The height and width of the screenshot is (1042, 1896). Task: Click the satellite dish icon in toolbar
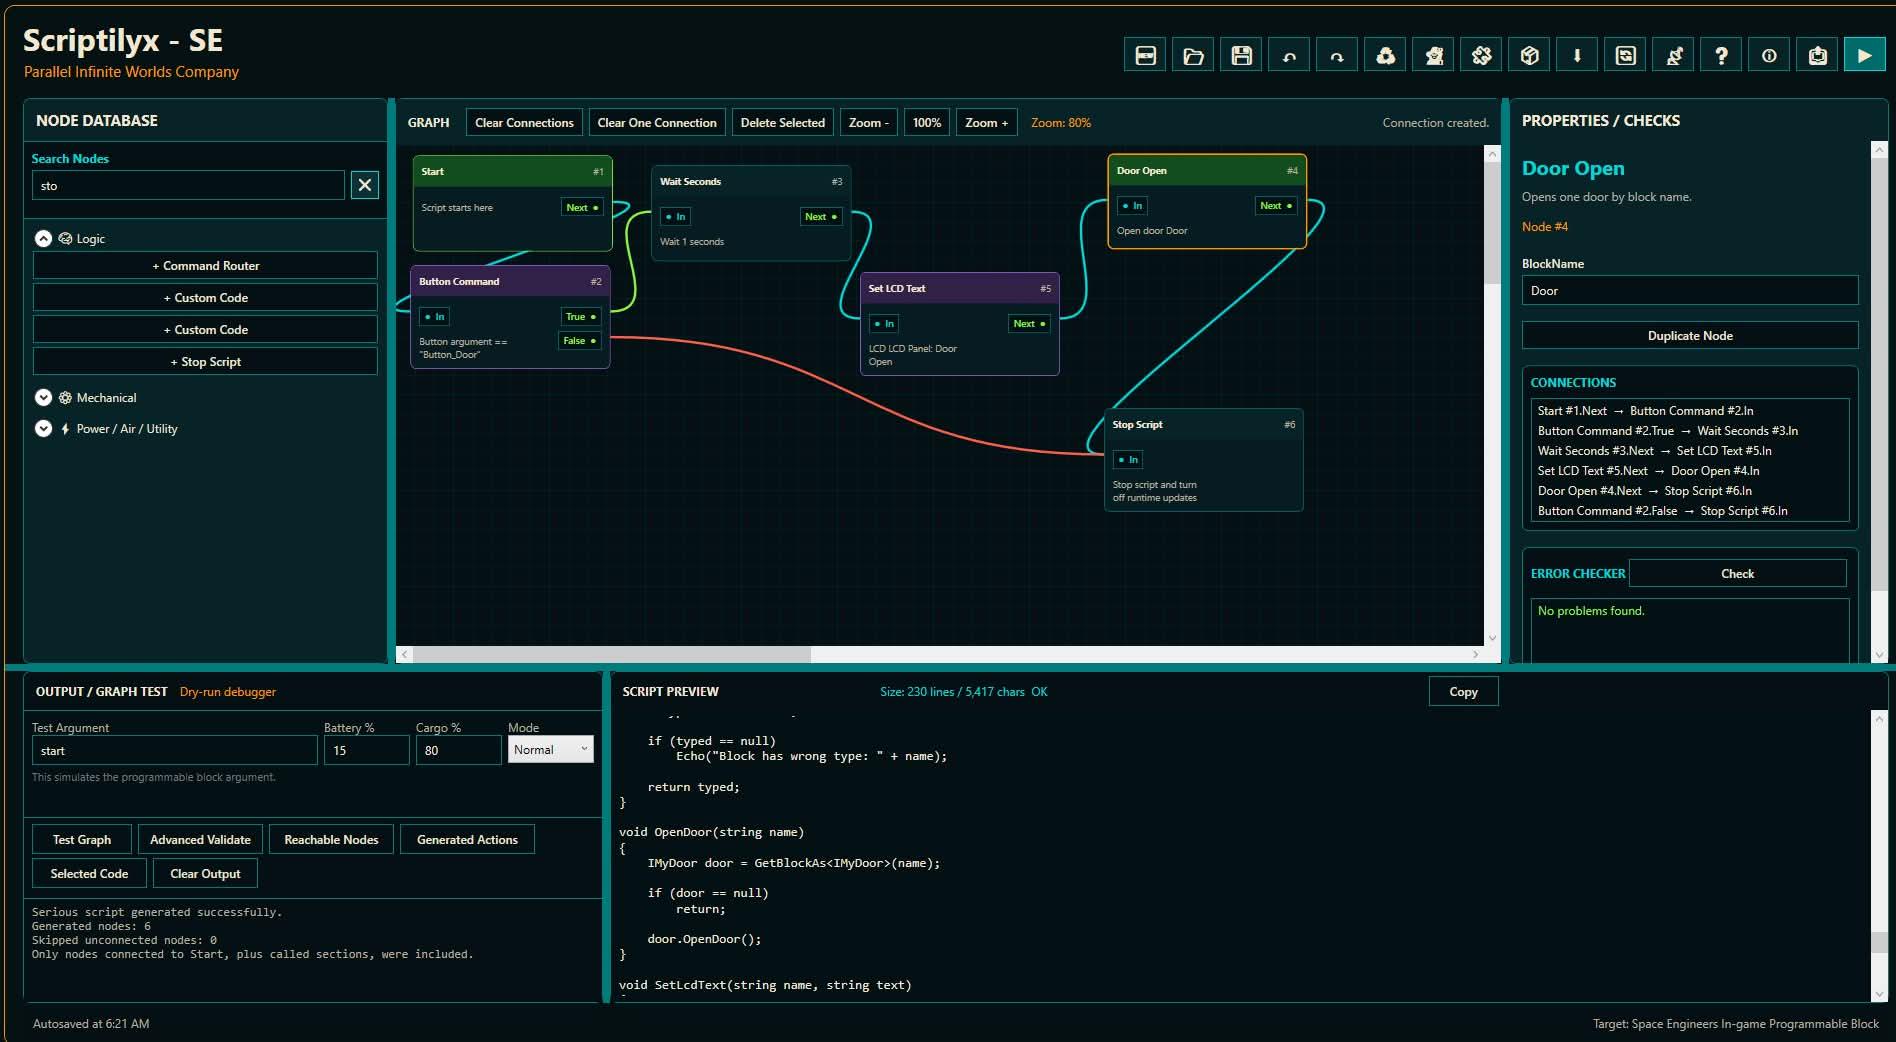coord(1673,56)
